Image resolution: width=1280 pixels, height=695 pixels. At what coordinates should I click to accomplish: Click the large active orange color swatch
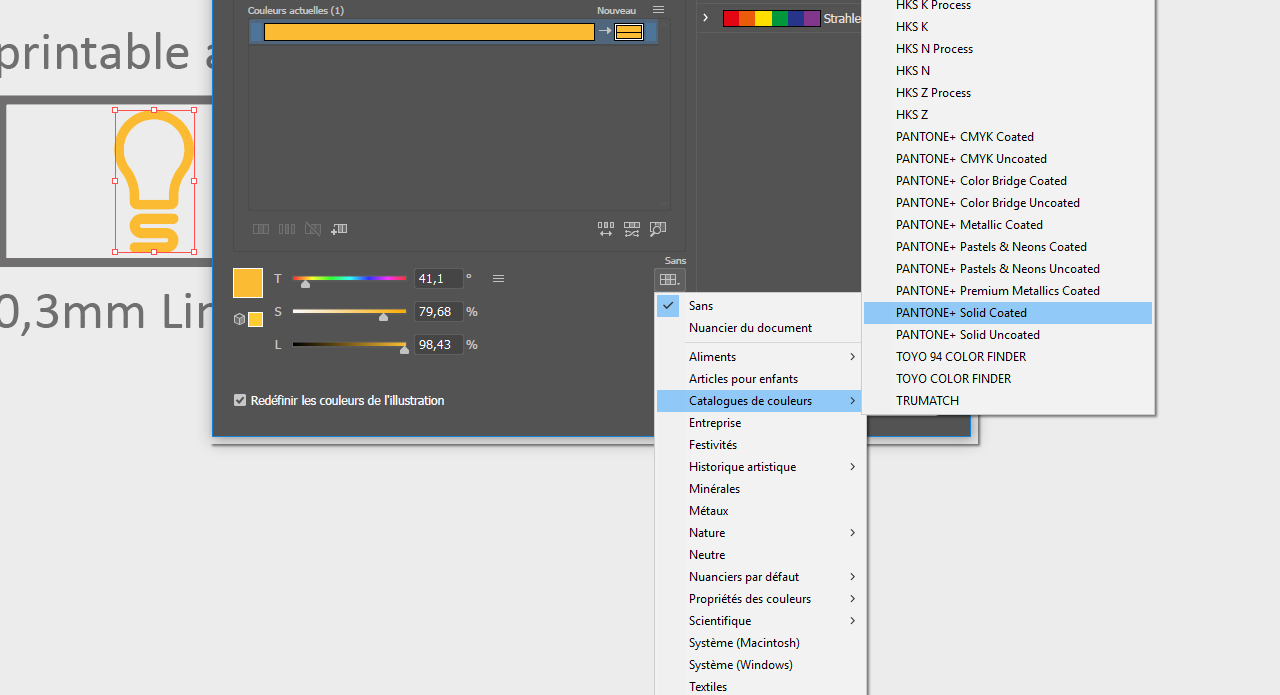tap(248, 283)
